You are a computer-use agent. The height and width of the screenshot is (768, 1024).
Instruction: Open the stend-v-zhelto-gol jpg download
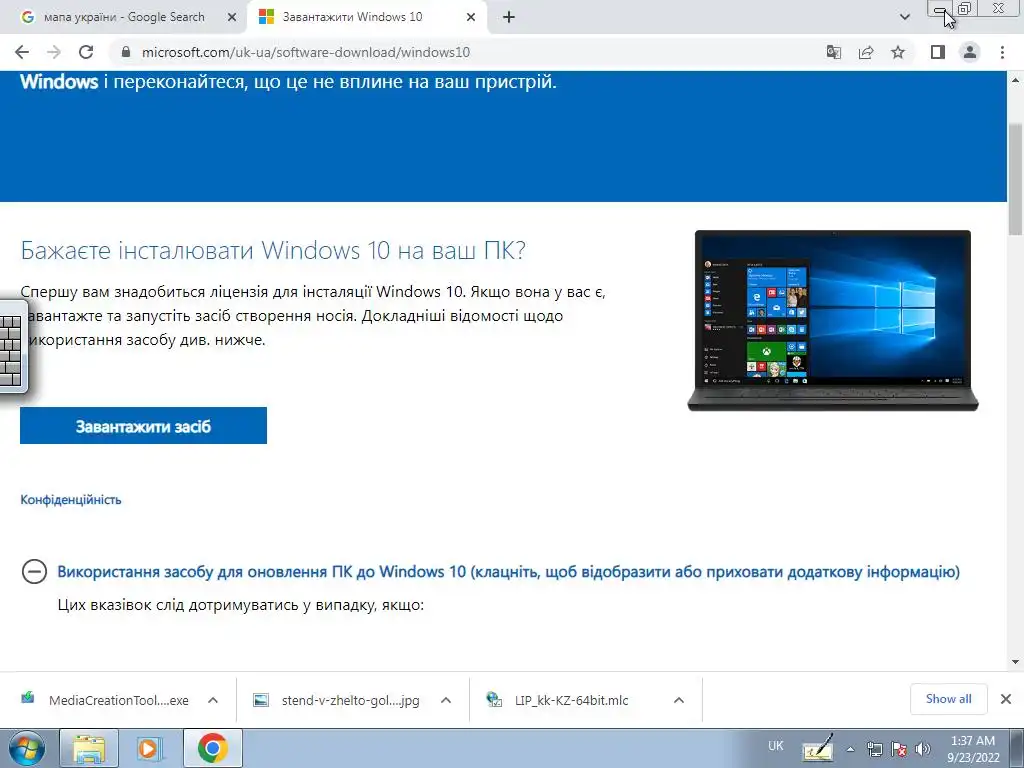340,700
